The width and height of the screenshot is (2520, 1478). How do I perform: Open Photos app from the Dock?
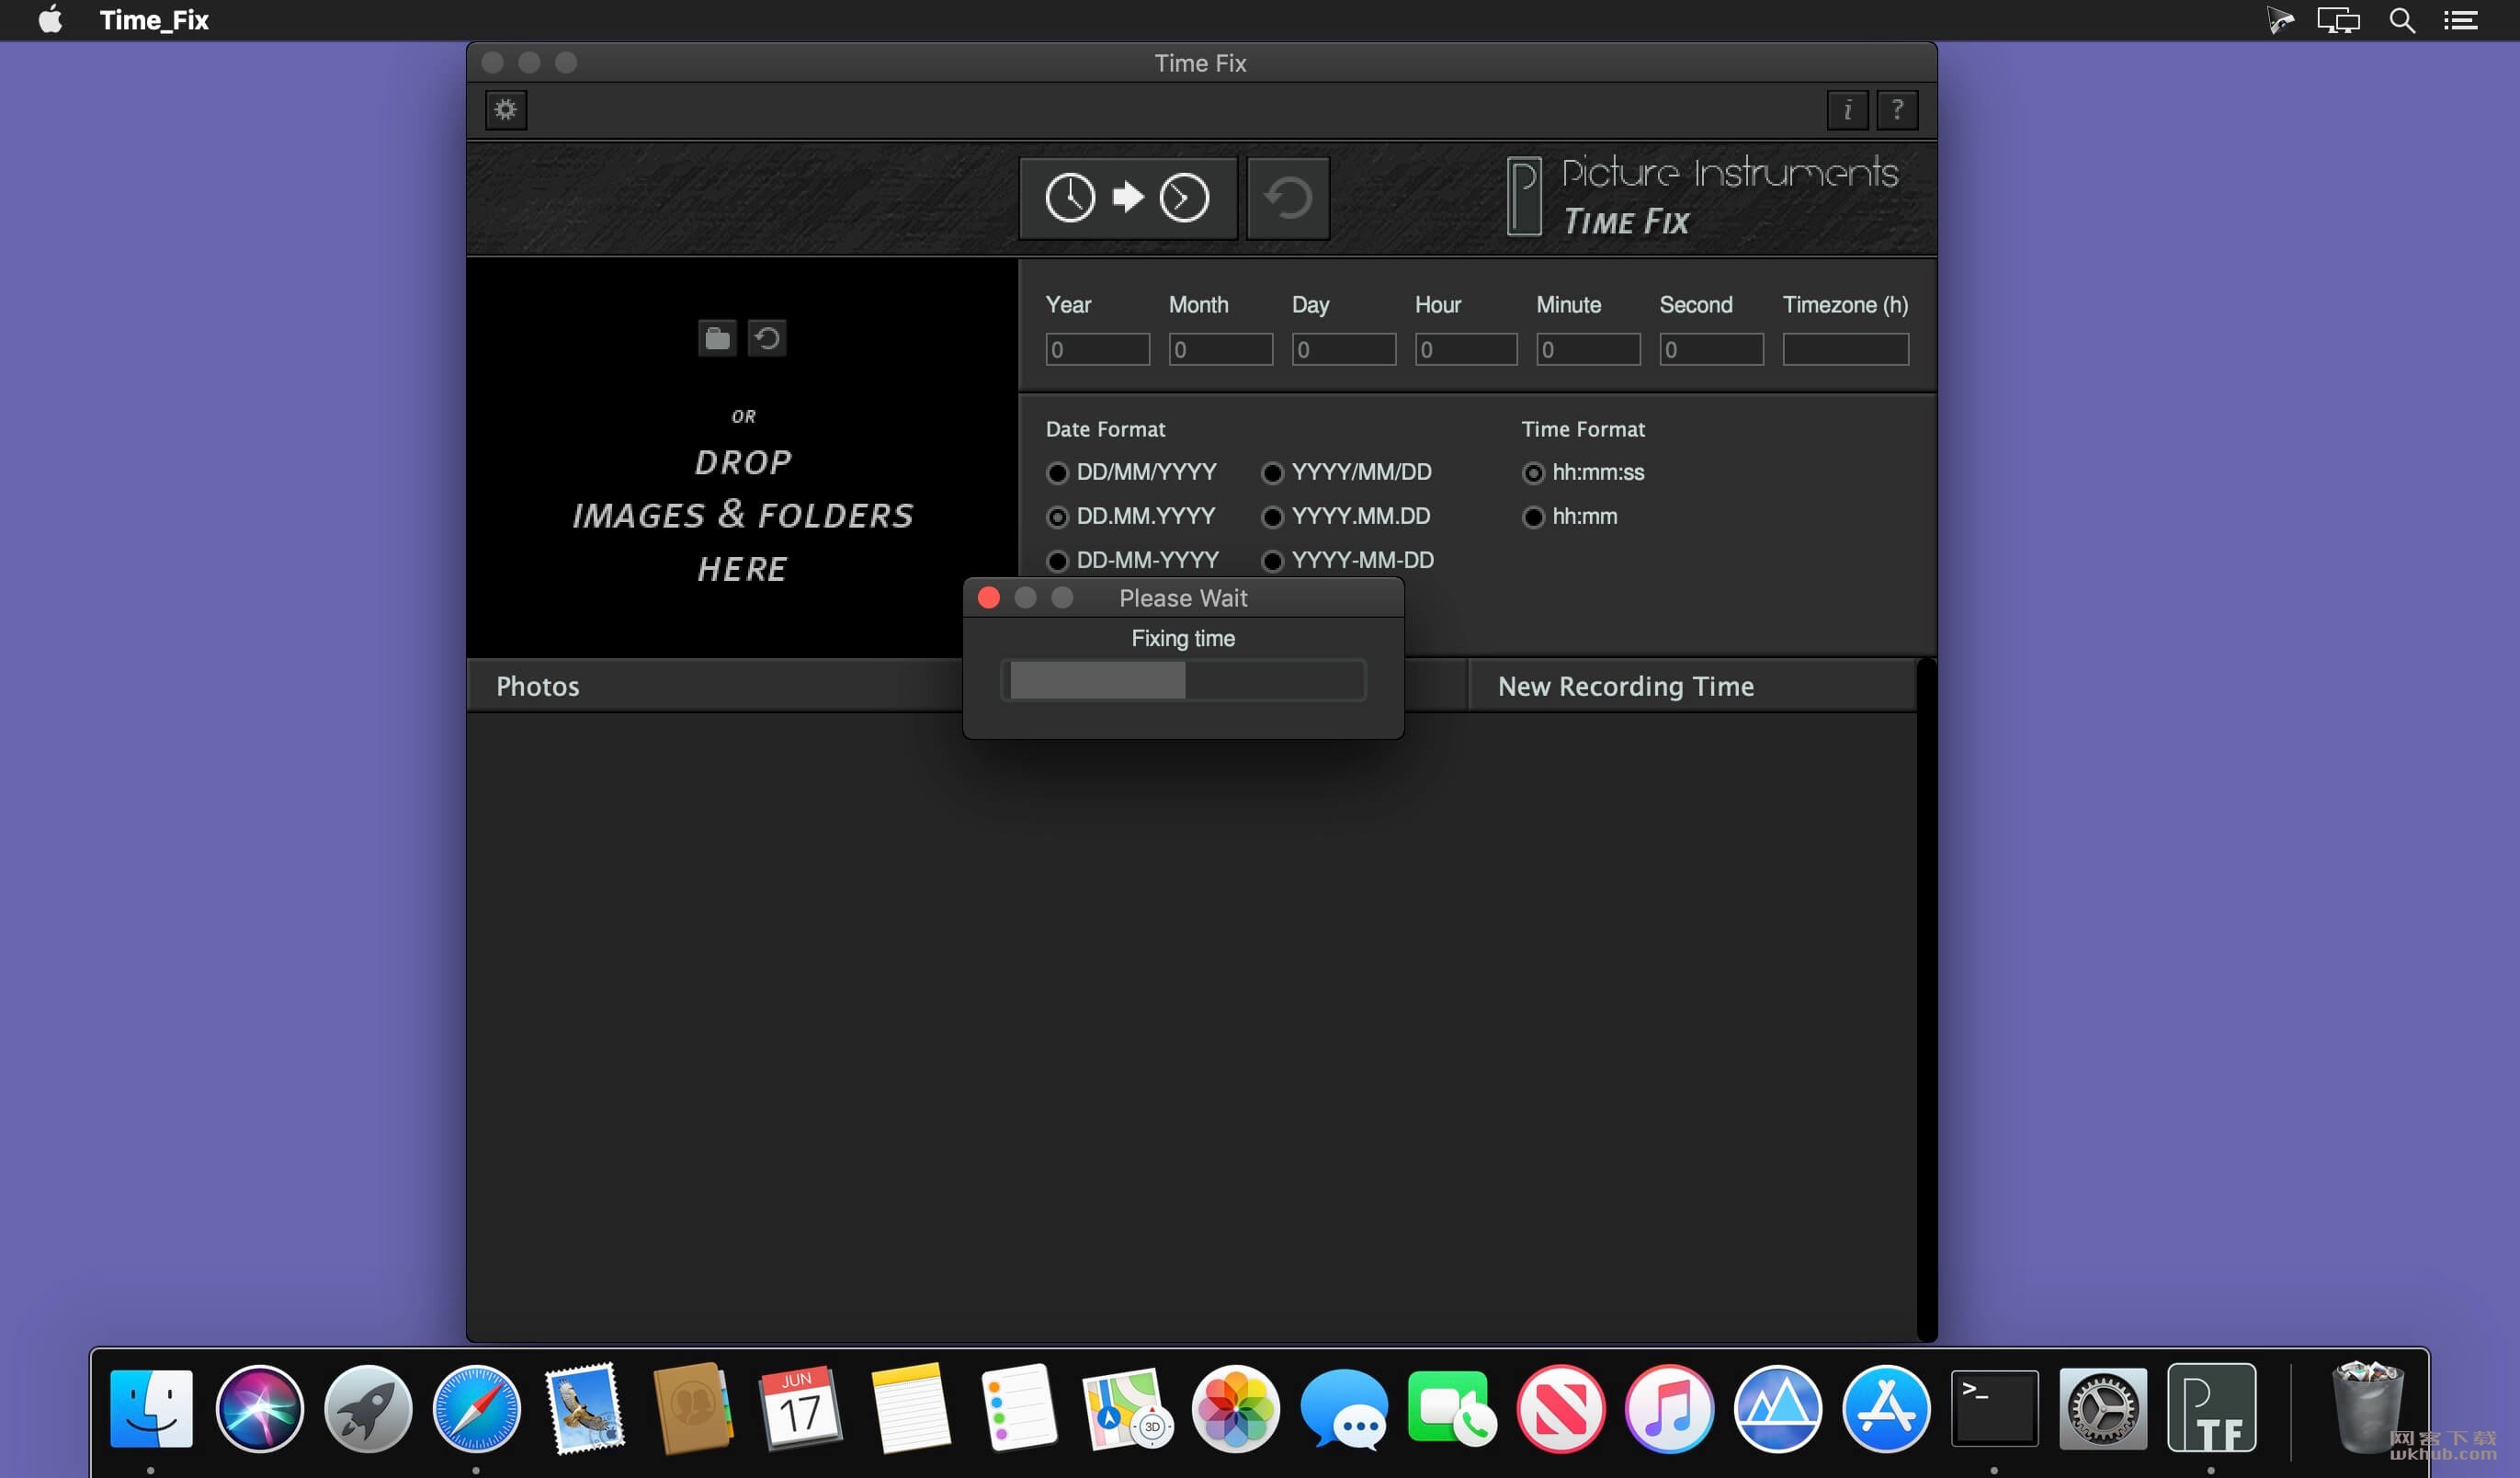[1236, 1408]
